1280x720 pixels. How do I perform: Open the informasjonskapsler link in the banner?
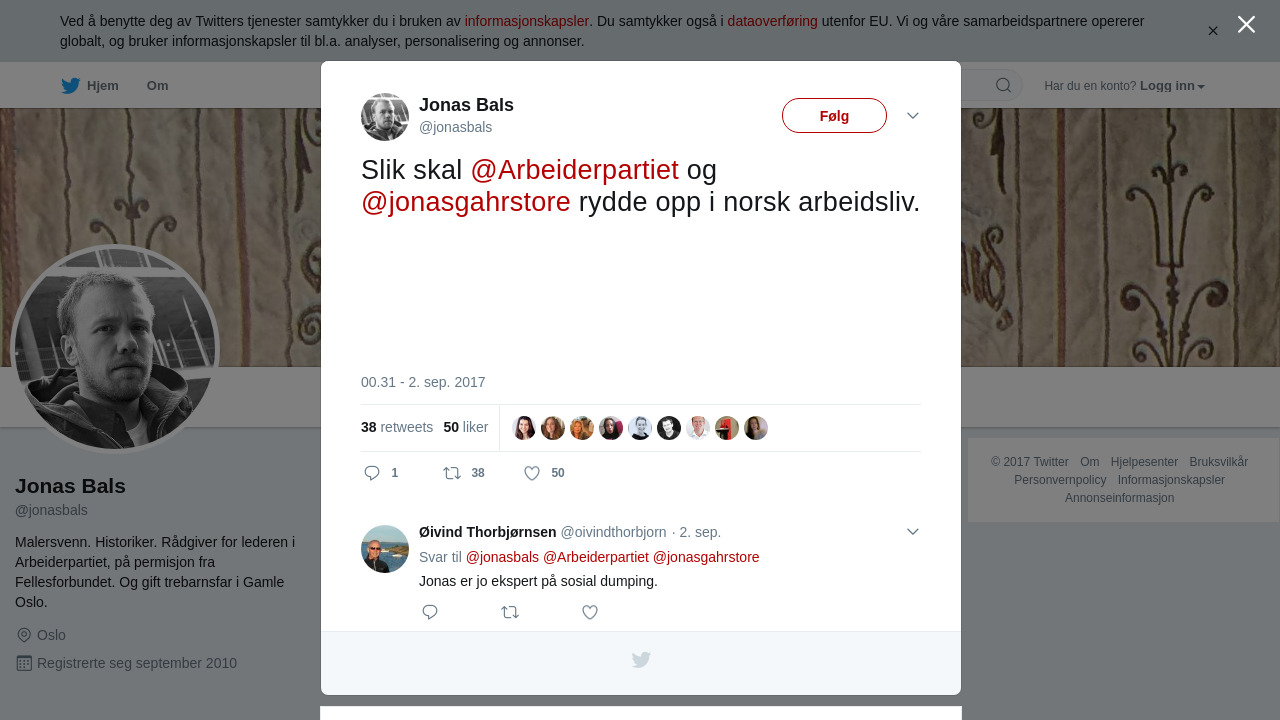point(526,21)
